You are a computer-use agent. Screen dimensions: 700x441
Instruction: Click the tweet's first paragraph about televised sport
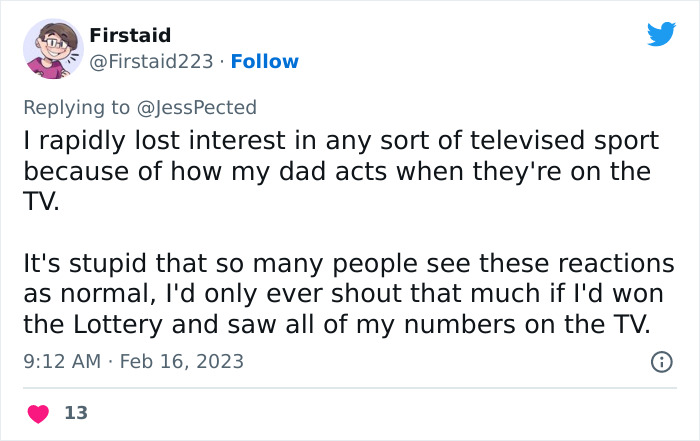tap(336, 170)
